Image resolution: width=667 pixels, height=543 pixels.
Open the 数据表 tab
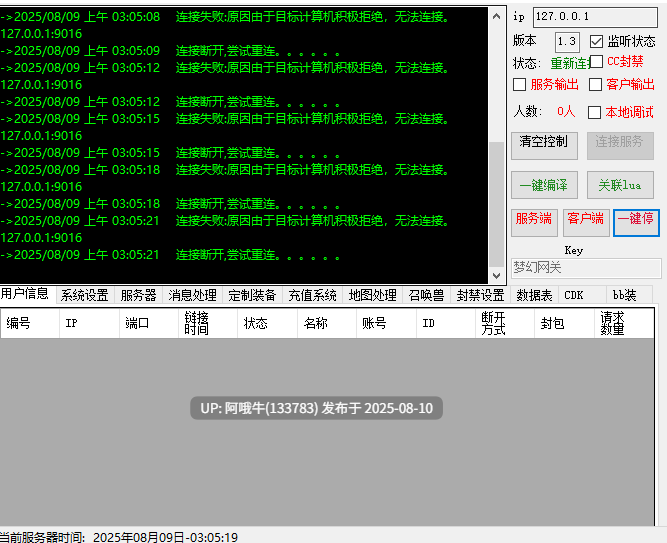click(x=534, y=295)
